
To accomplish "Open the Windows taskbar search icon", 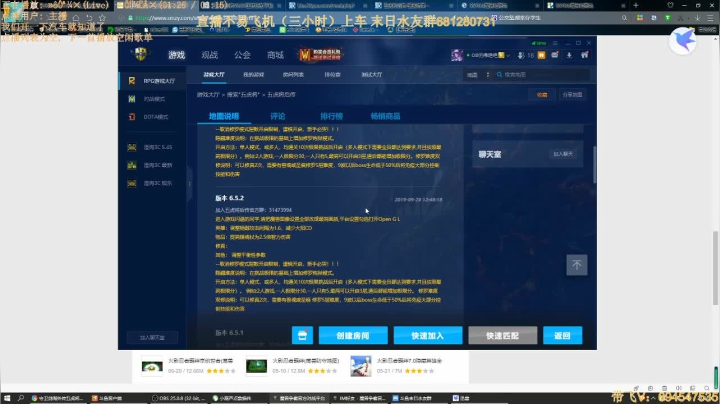I will 21,398.
